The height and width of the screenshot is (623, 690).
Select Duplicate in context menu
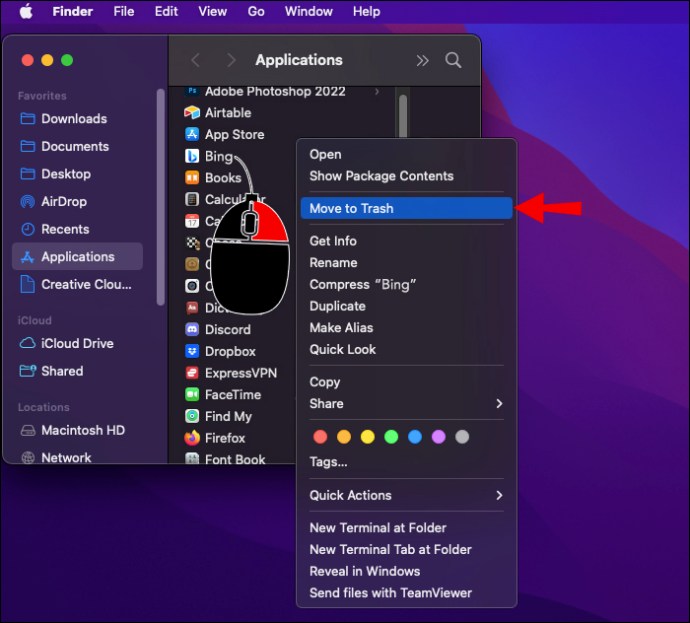pos(338,306)
